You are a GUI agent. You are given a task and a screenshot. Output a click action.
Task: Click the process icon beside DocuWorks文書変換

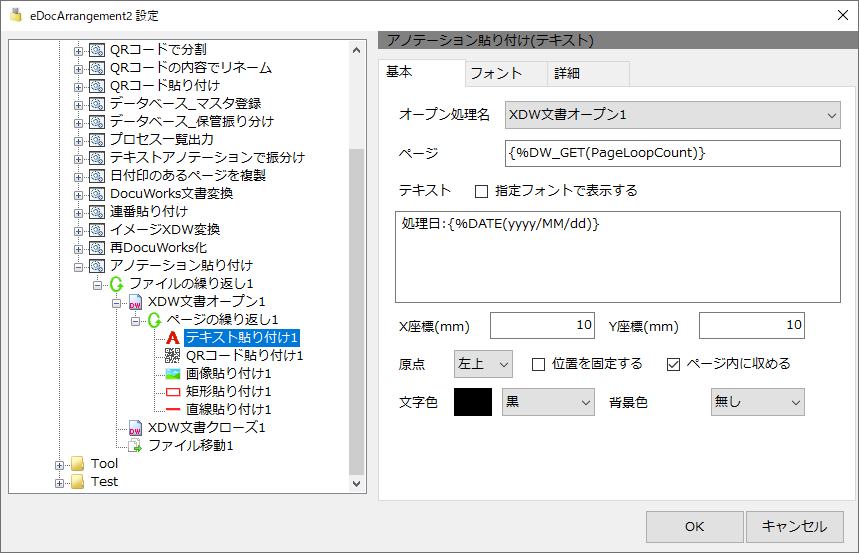97,195
